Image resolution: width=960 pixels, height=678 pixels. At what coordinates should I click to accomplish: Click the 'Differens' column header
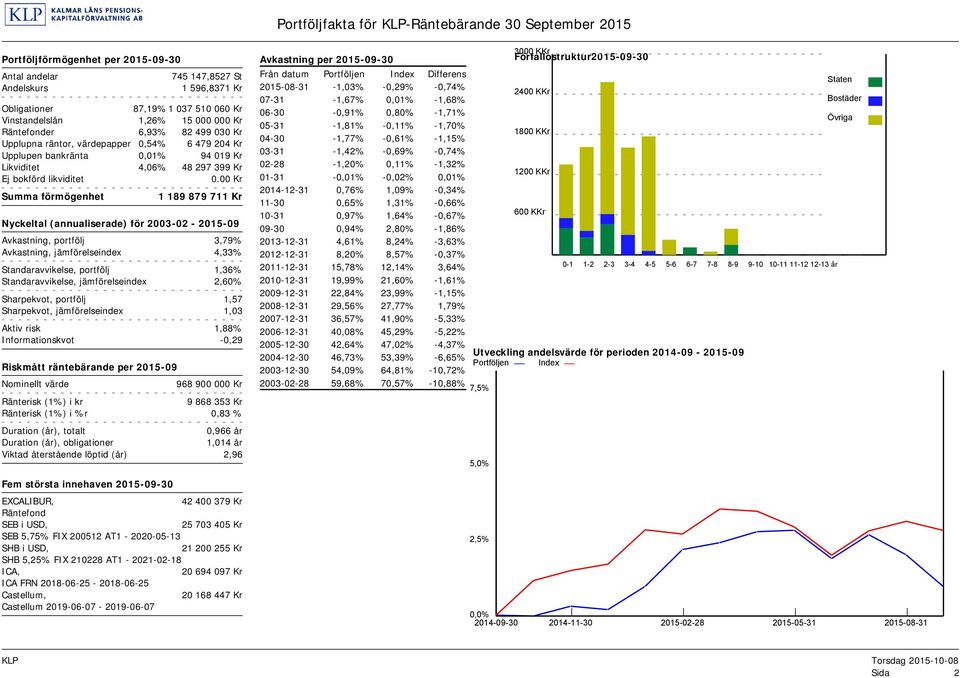click(x=447, y=74)
